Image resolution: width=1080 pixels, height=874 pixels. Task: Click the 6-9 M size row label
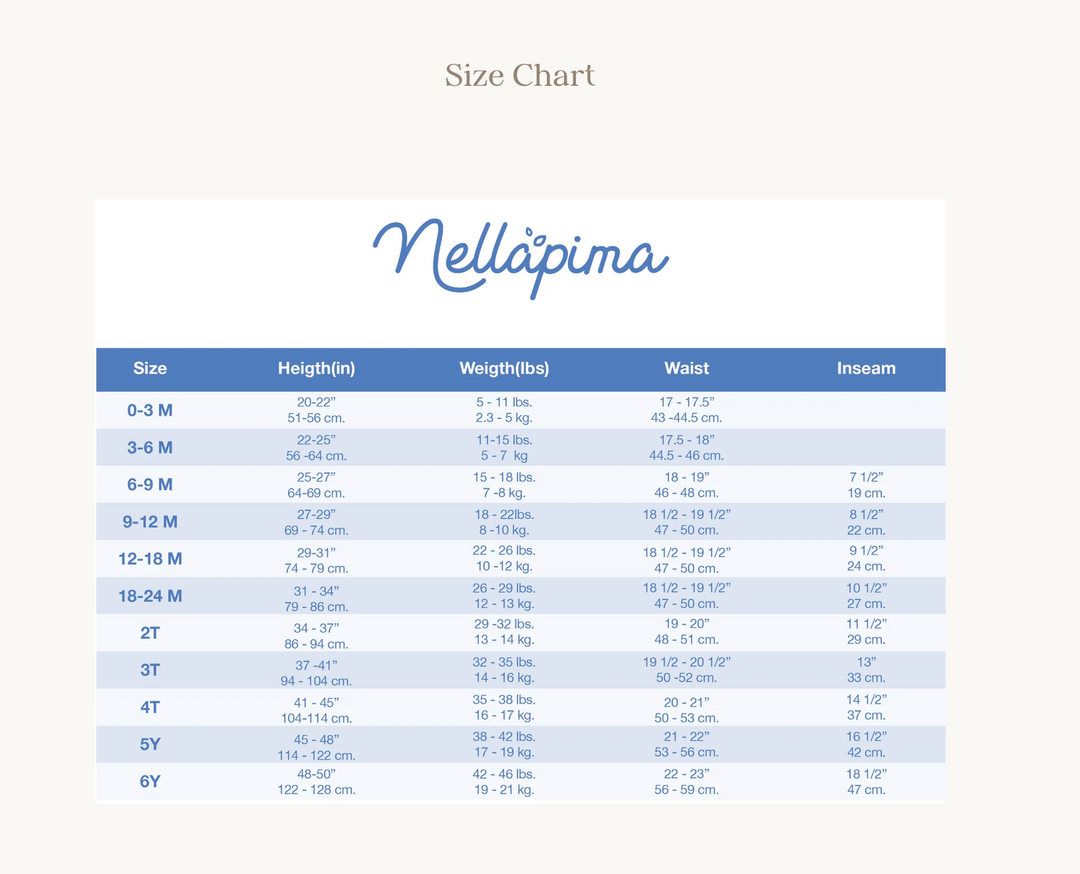point(150,485)
